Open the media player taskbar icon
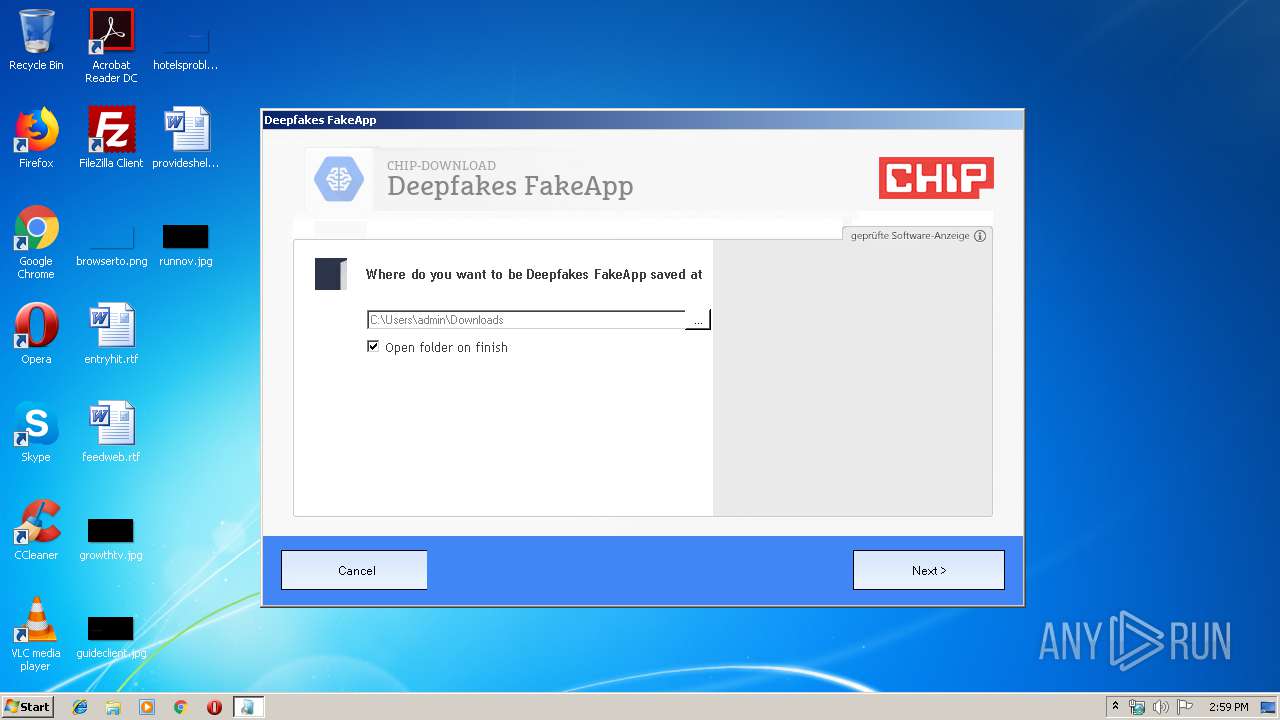 (x=147, y=707)
